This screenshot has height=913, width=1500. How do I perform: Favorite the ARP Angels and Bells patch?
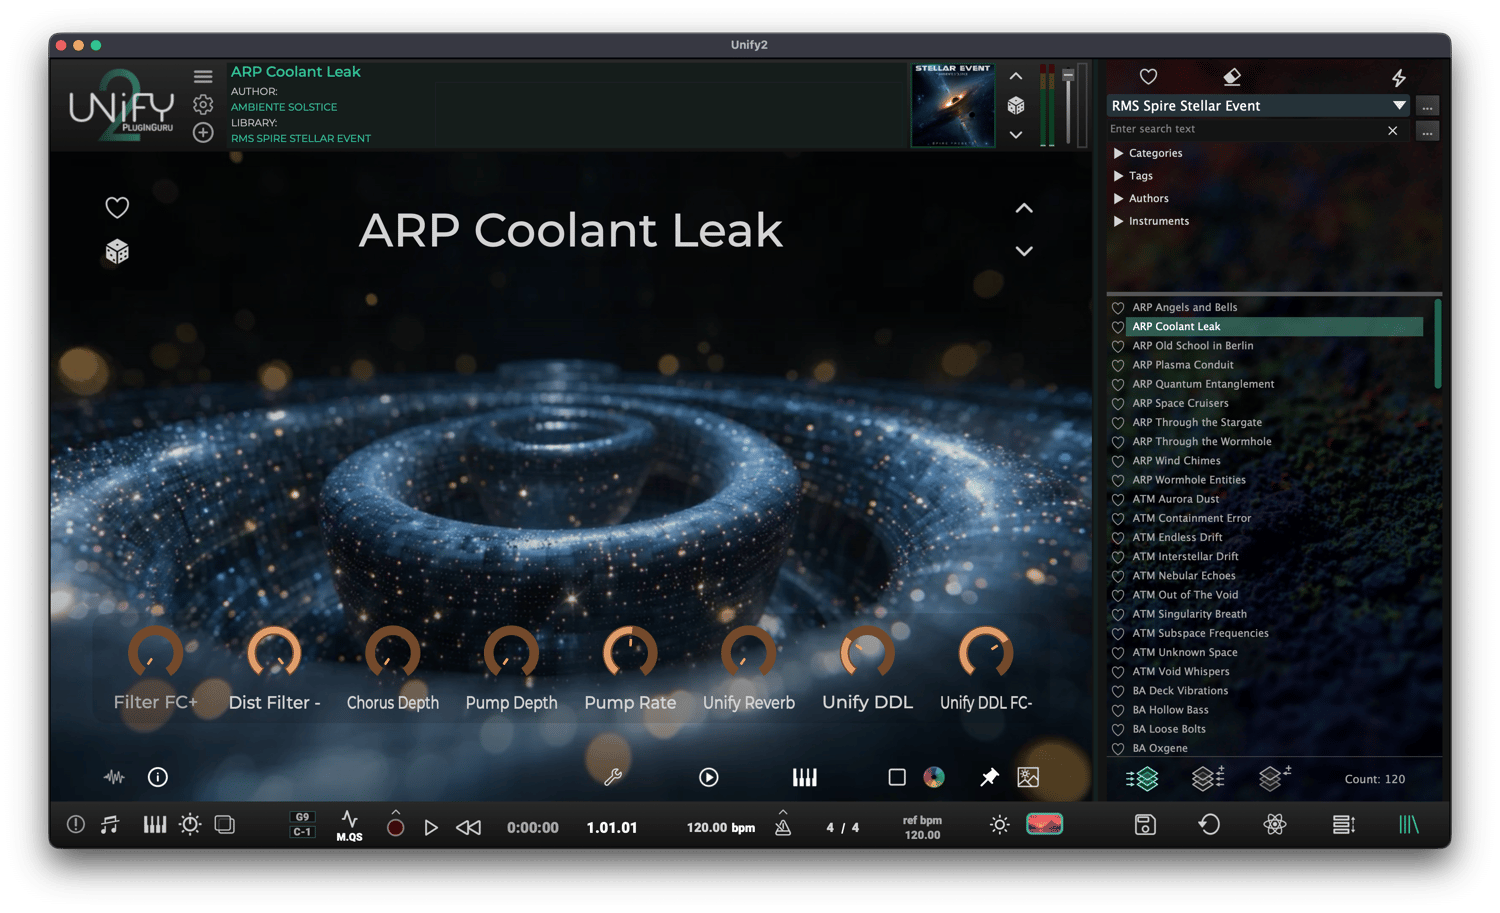coord(1118,308)
